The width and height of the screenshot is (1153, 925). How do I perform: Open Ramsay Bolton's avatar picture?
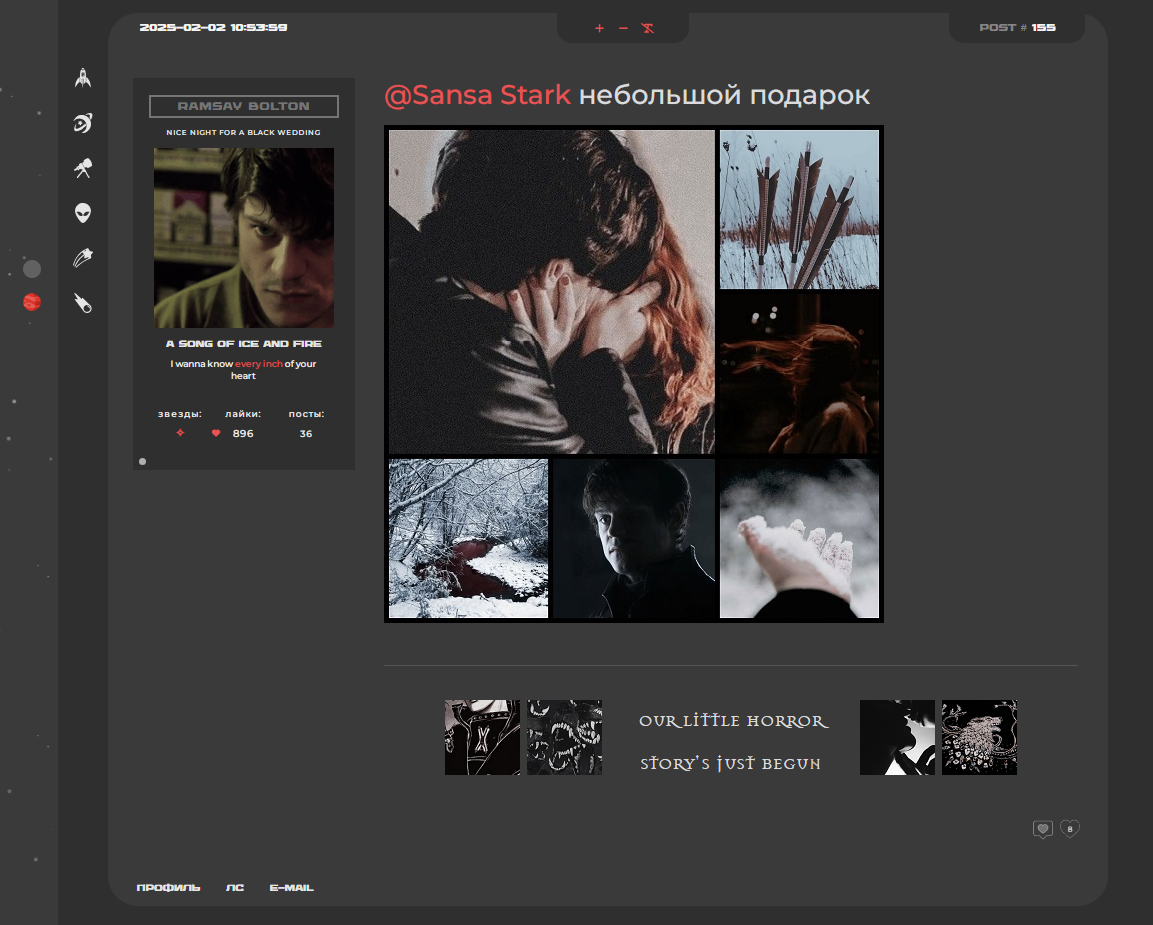click(244, 238)
